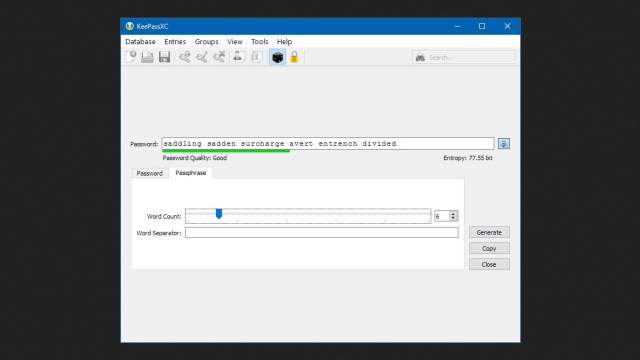Viewport: 640px width, 360px height.
Task: Open the Entries menu
Action: (x=175, y=42)
